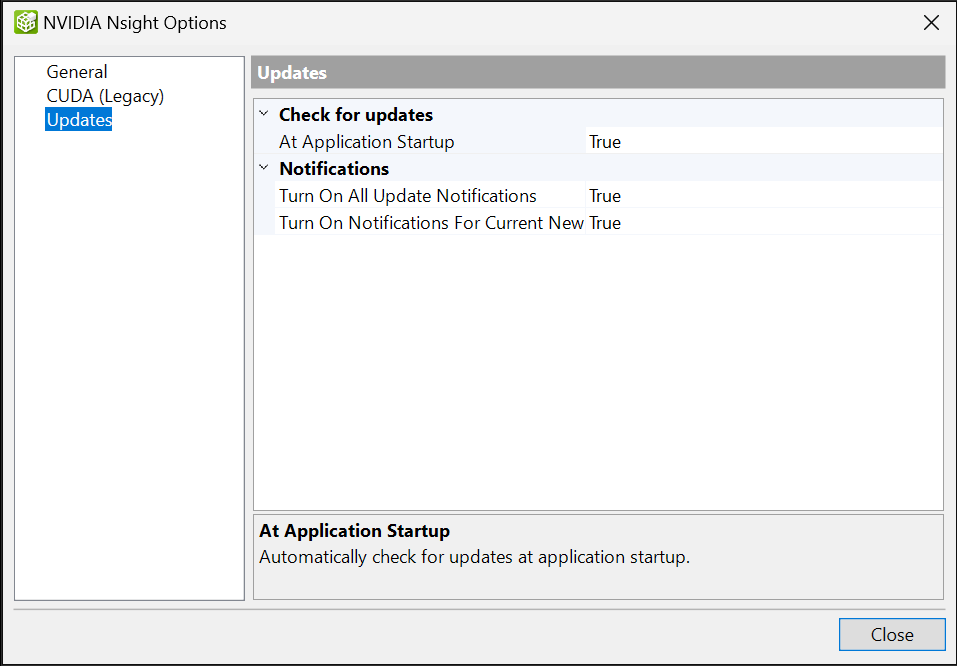The height and width of the screenshot is (666, 957).
Task: Click the NVIDIA Nsight Options window title
Action: (x=135, y=23)
